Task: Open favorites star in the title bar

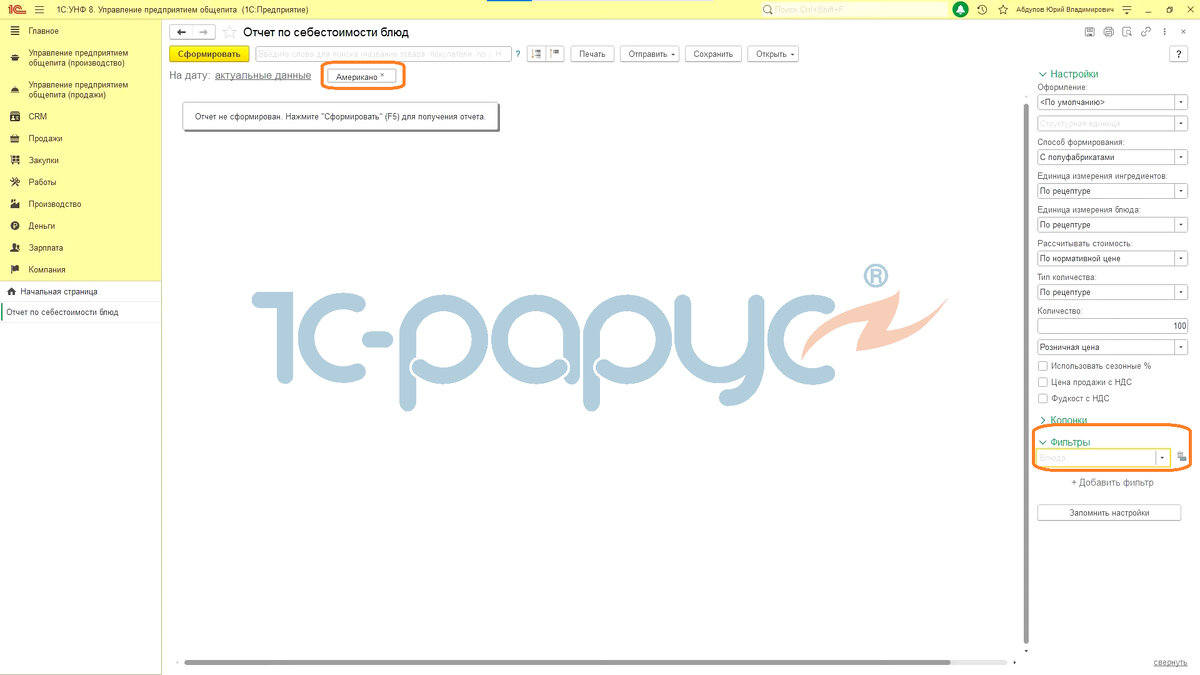Action: [x=1002, y=9]
